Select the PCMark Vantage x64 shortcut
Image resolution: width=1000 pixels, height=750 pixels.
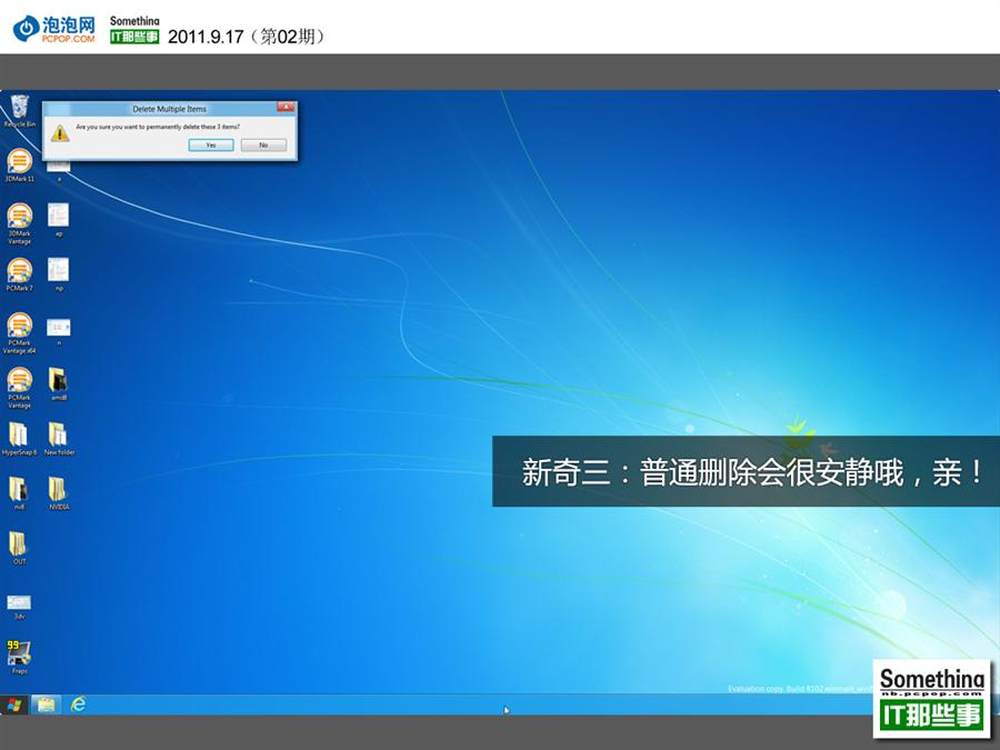click(x=20, y=333)
